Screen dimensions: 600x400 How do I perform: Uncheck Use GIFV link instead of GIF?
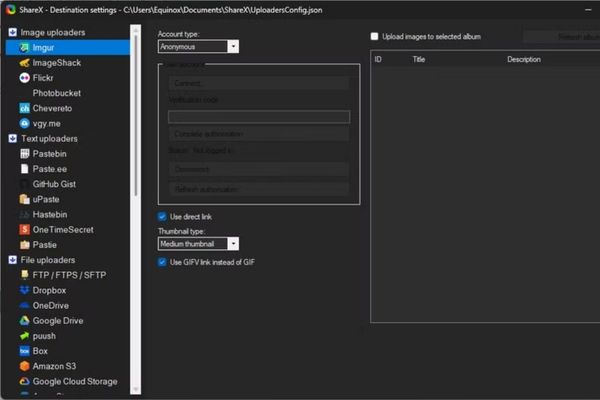point(163,262)
